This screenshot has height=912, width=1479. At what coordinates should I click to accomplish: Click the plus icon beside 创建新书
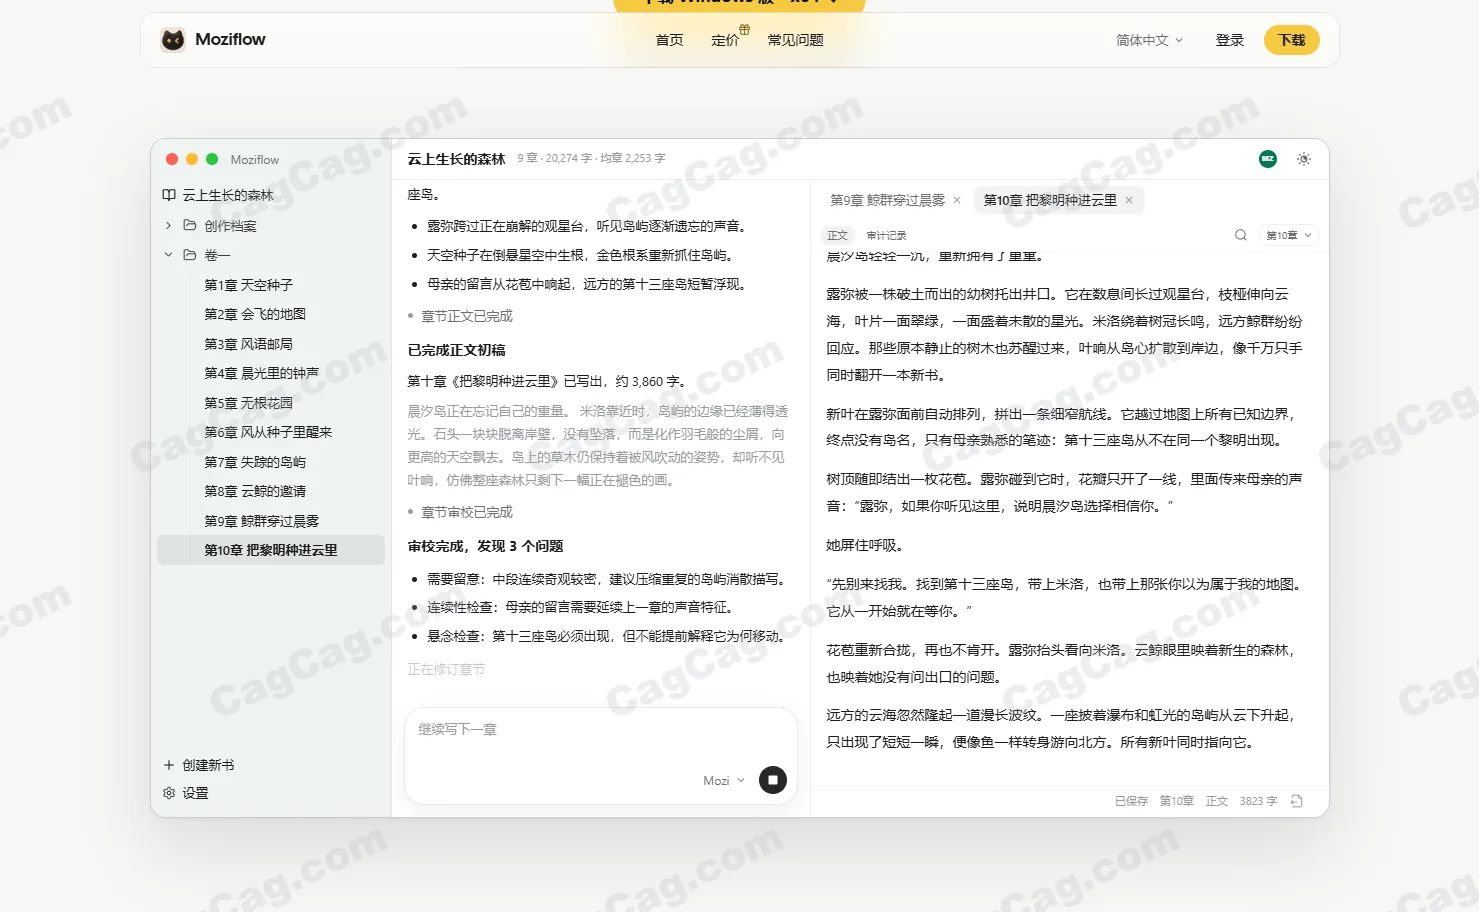(x=169, y=765)
